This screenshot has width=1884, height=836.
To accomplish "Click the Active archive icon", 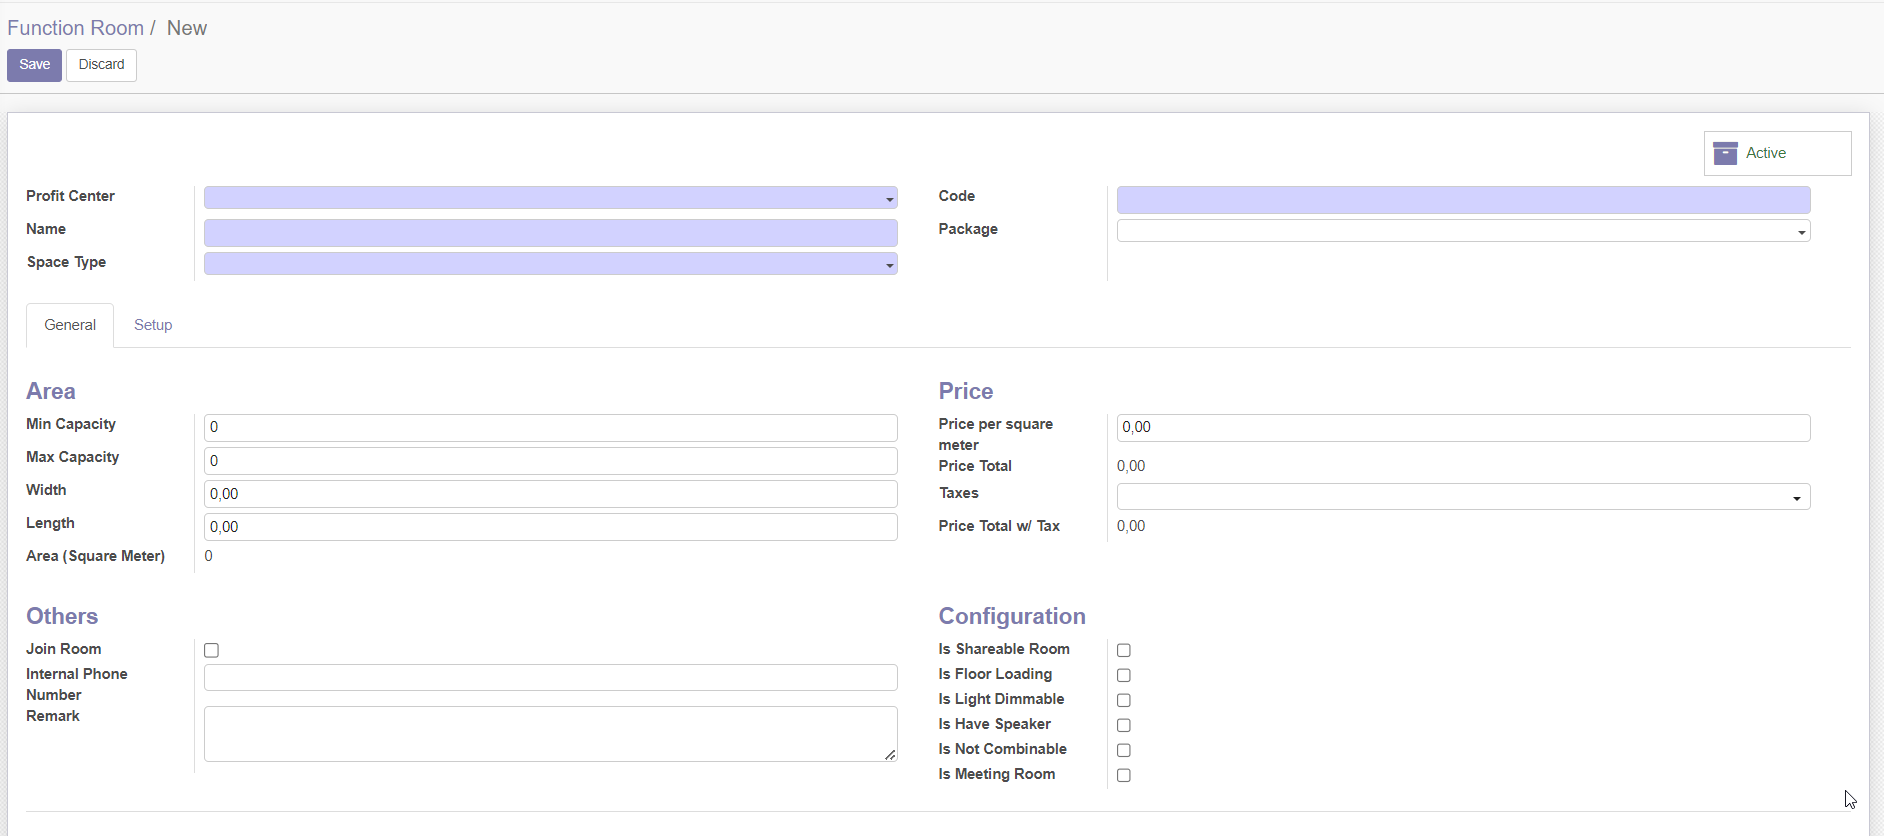I will (x=1725, y=153).
